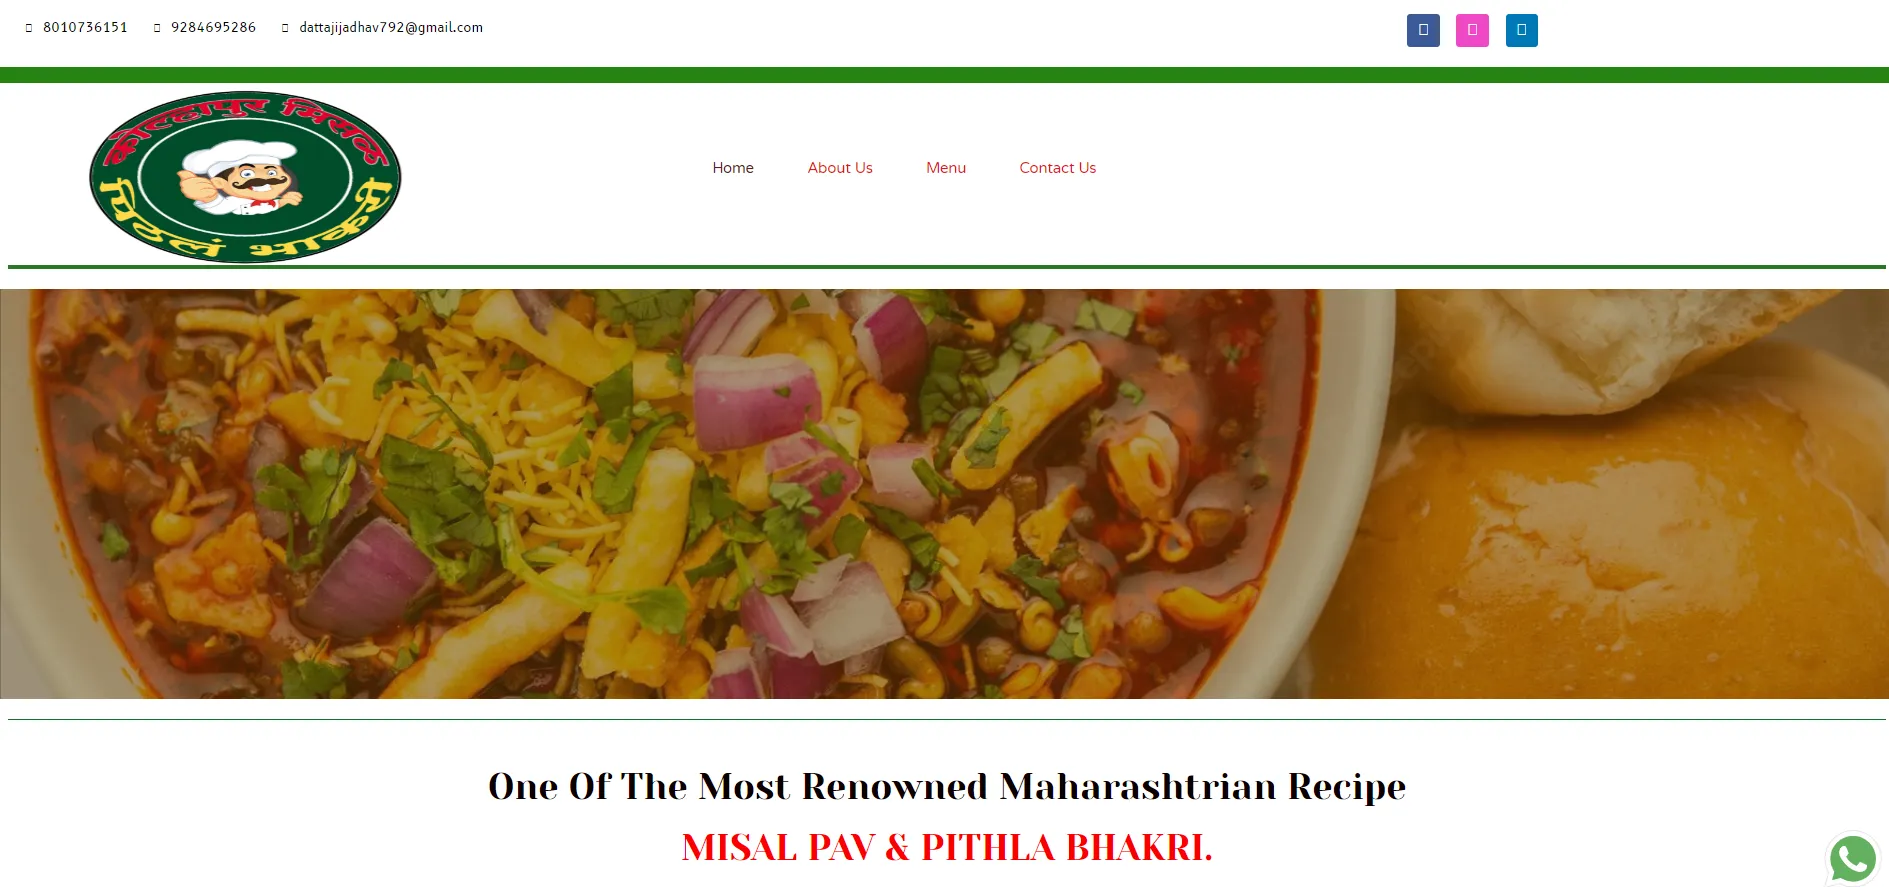Click the small icon before the email address

[x=285, y=28]
